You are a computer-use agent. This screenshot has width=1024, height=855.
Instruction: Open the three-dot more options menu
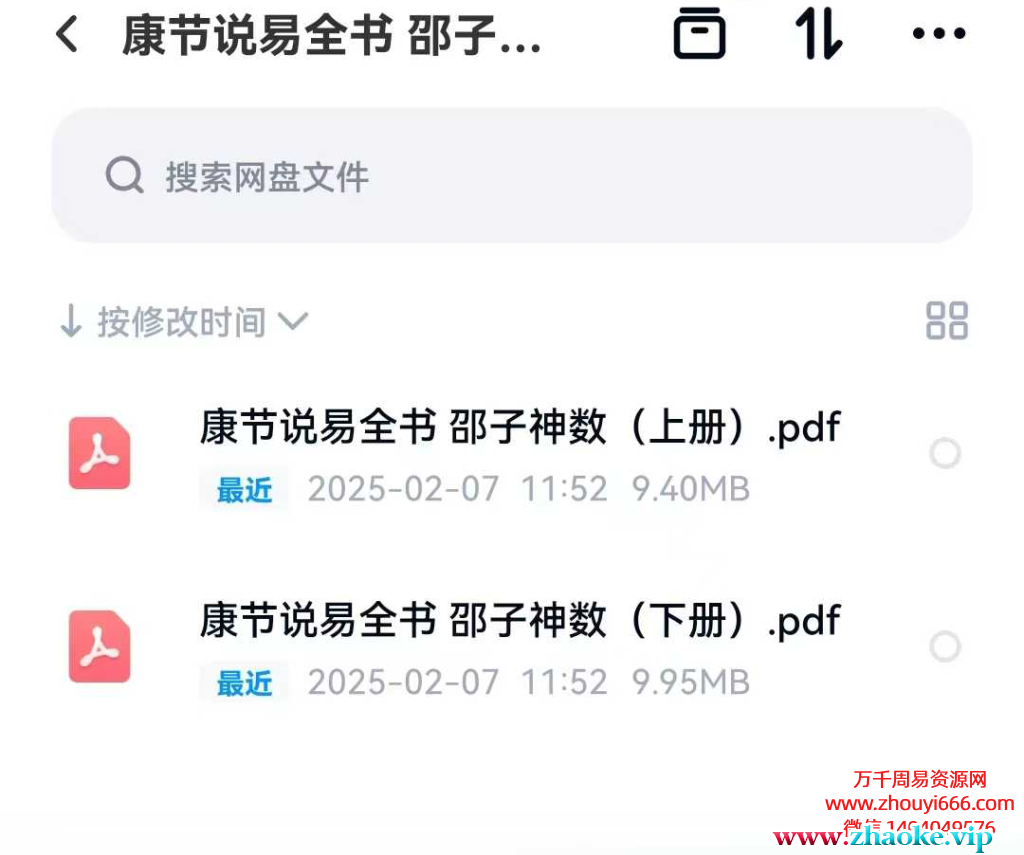point(939,33)
